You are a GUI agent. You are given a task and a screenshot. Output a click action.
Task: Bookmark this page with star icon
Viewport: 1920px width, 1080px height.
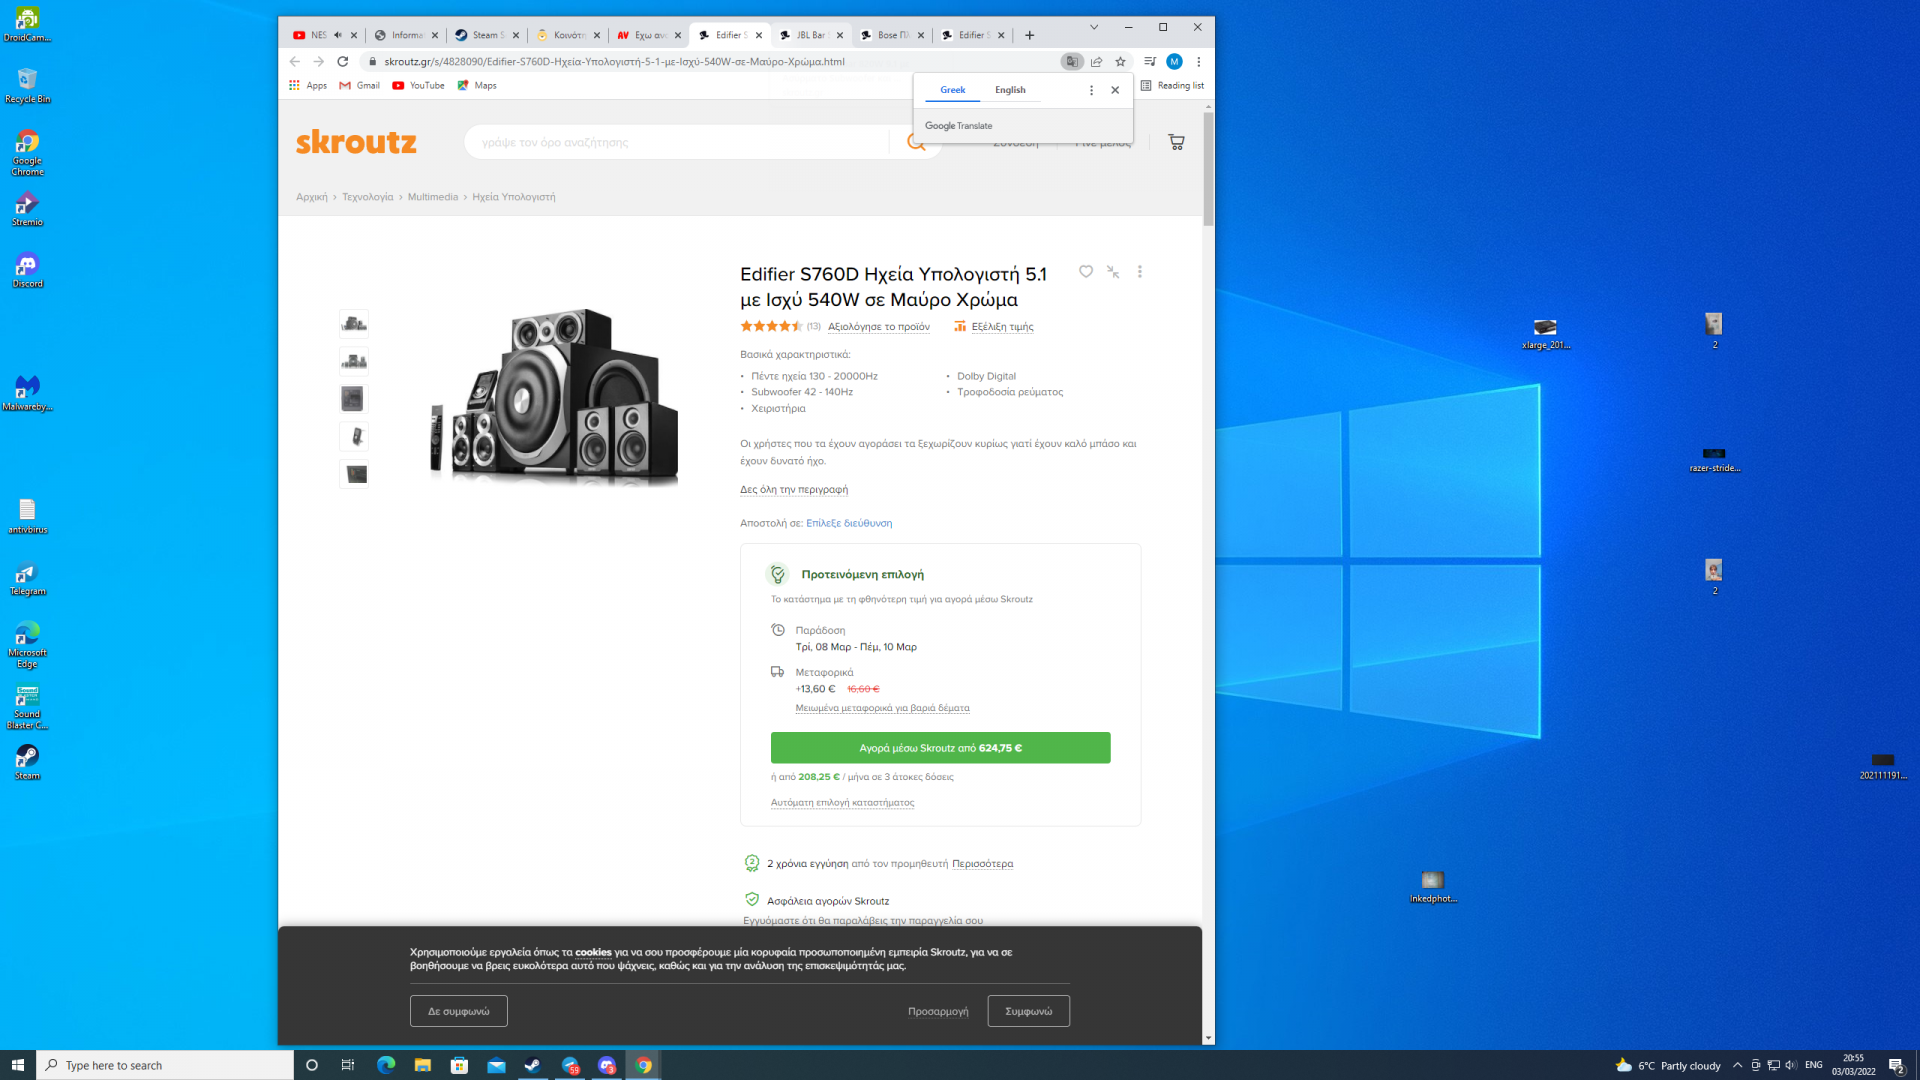[x=1121, y=62]
